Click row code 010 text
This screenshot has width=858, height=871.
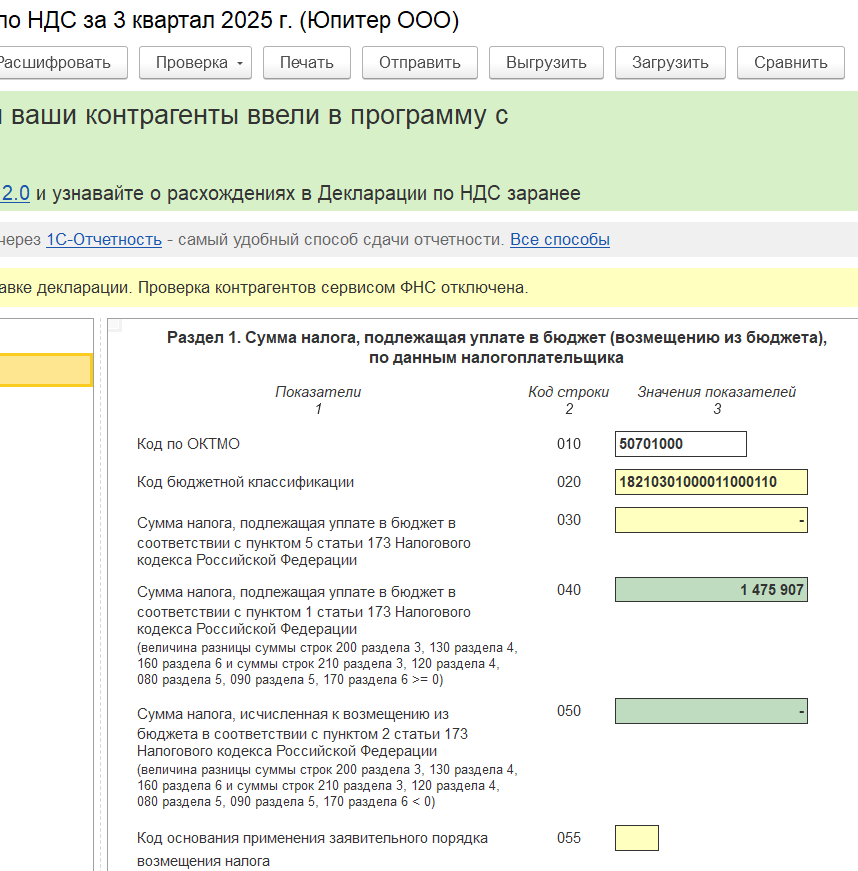569,444
